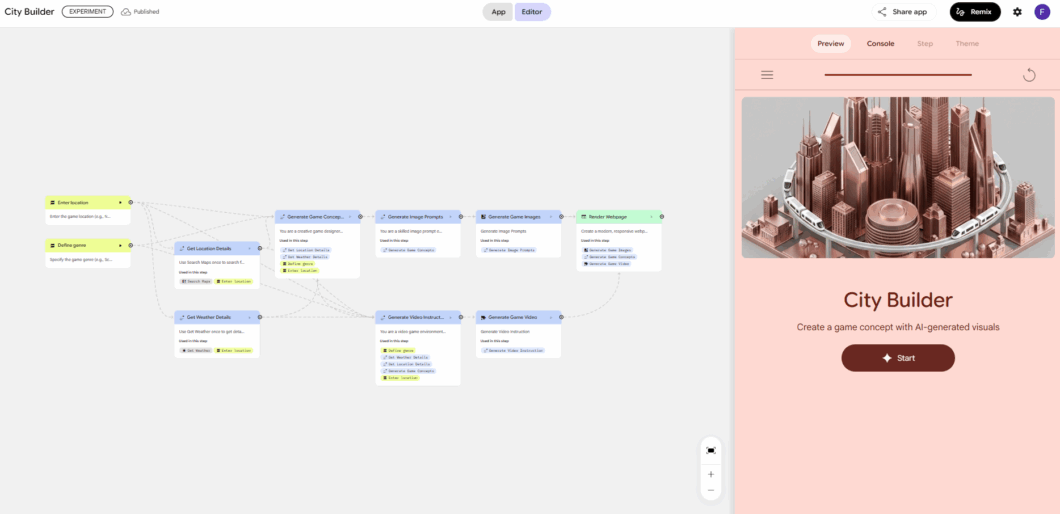Click the user avatar F icon
The image size is (1060, 514).
[x=1042, y=12]
